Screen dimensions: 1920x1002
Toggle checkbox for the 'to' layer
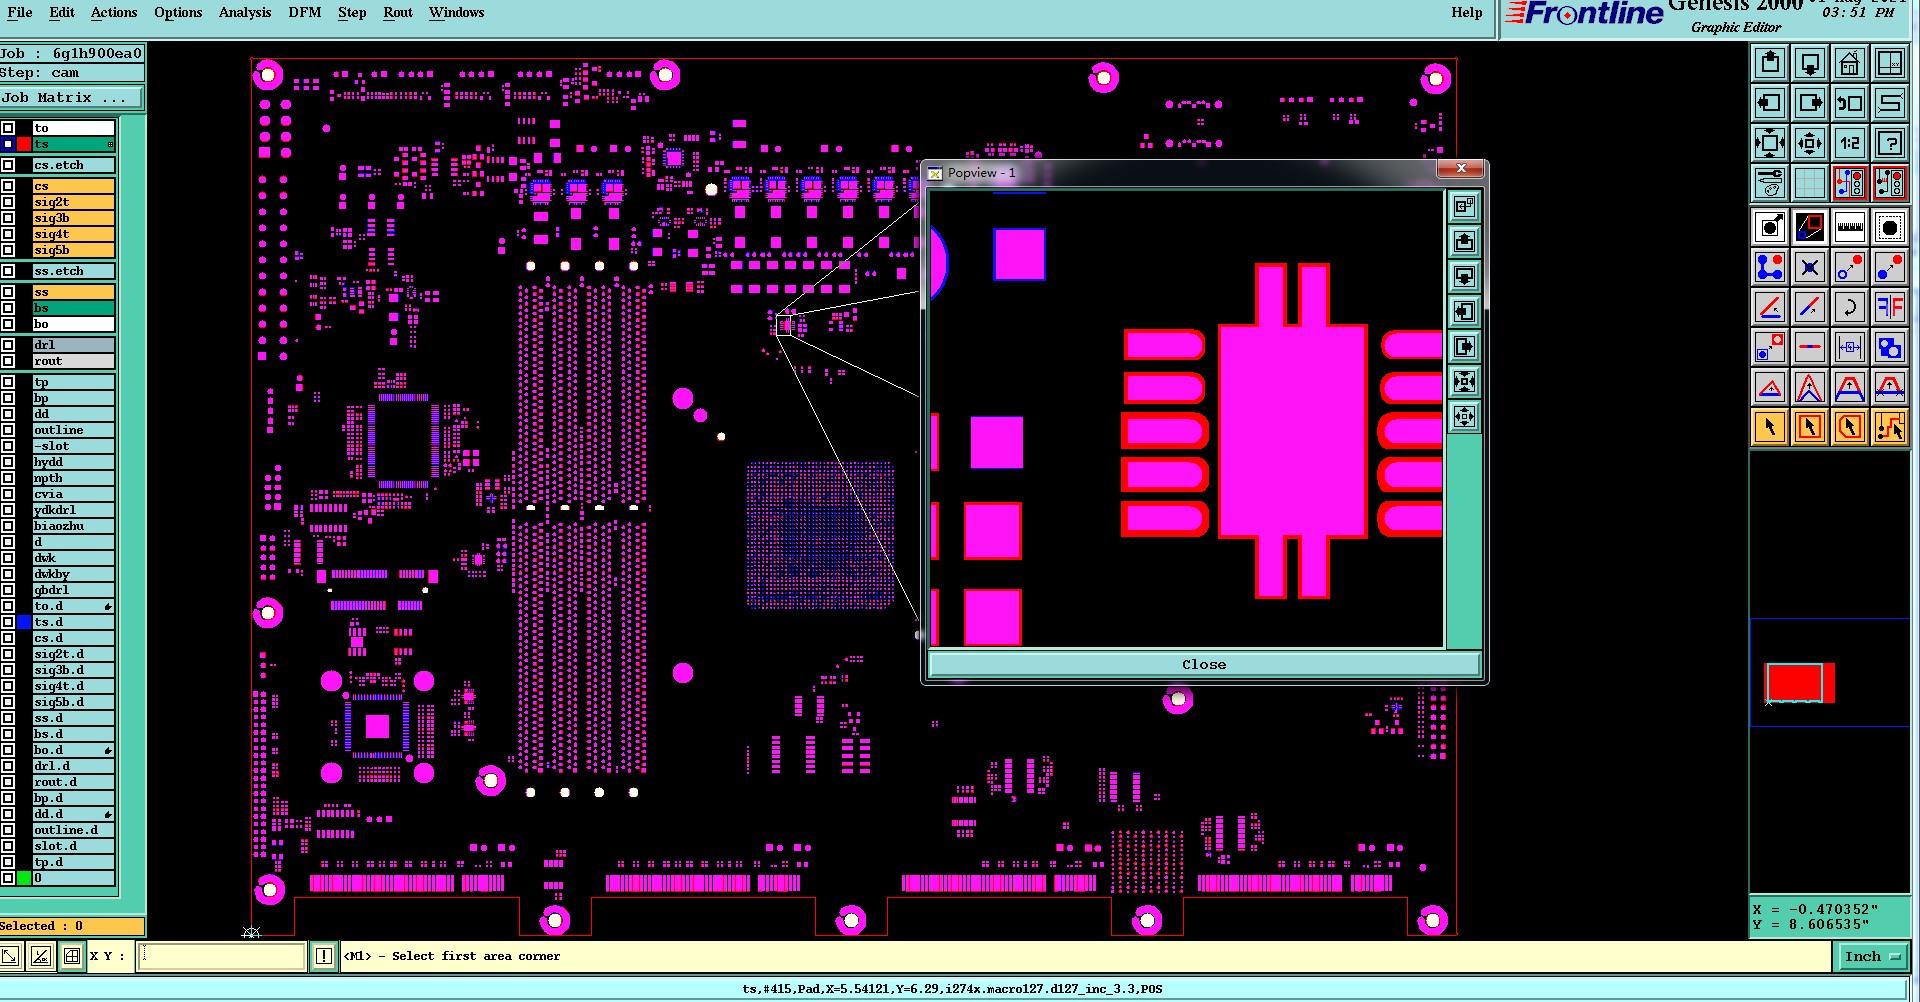pyautogui.click(x=8, y=128)
